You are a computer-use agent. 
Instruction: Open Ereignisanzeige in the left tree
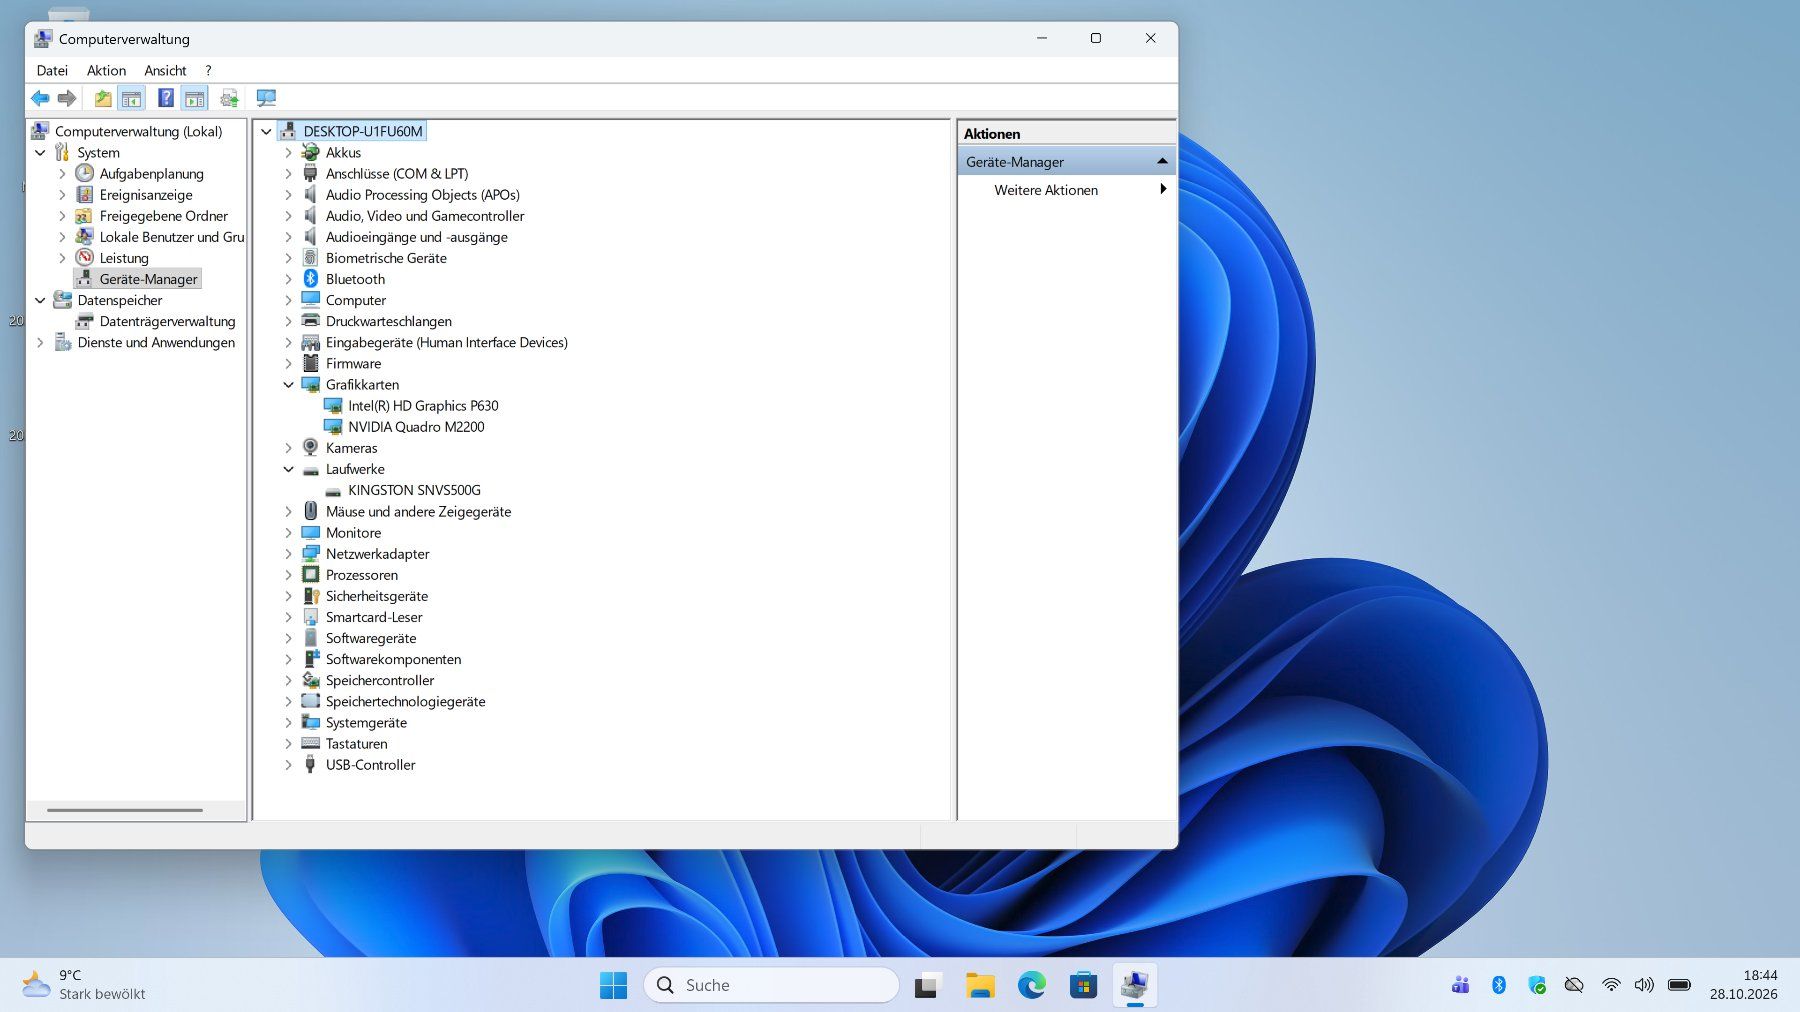click(x=146, y=195)
